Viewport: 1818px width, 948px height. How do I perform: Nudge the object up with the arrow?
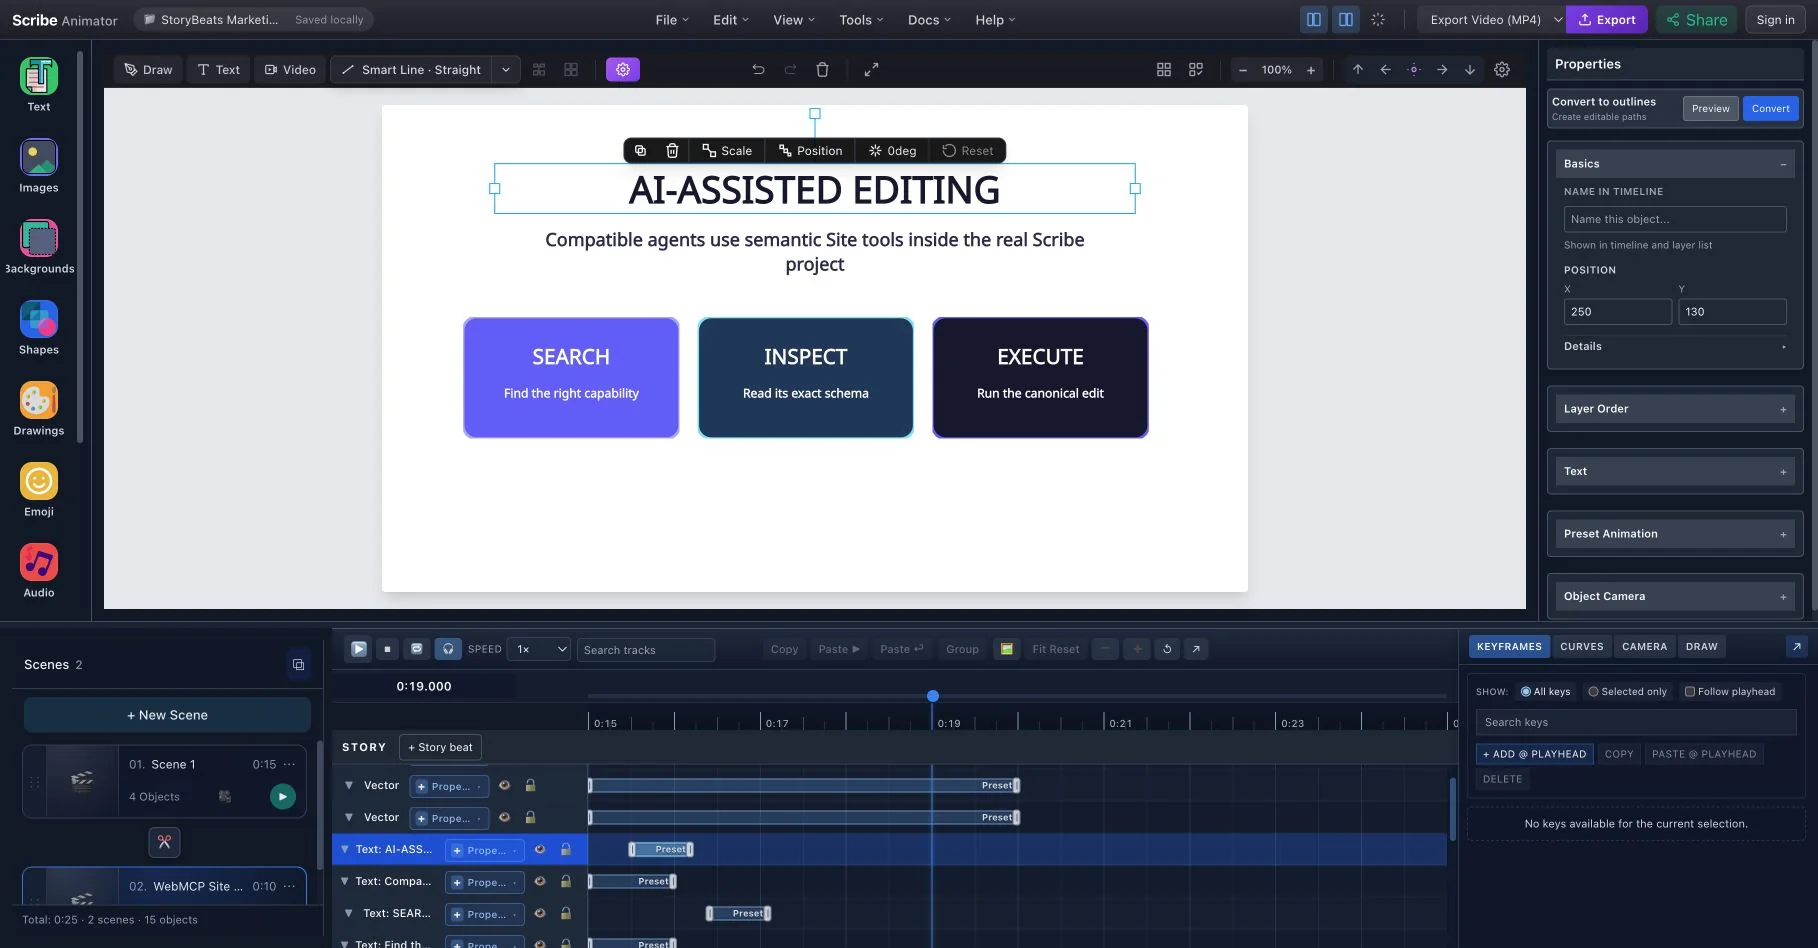1357,69
